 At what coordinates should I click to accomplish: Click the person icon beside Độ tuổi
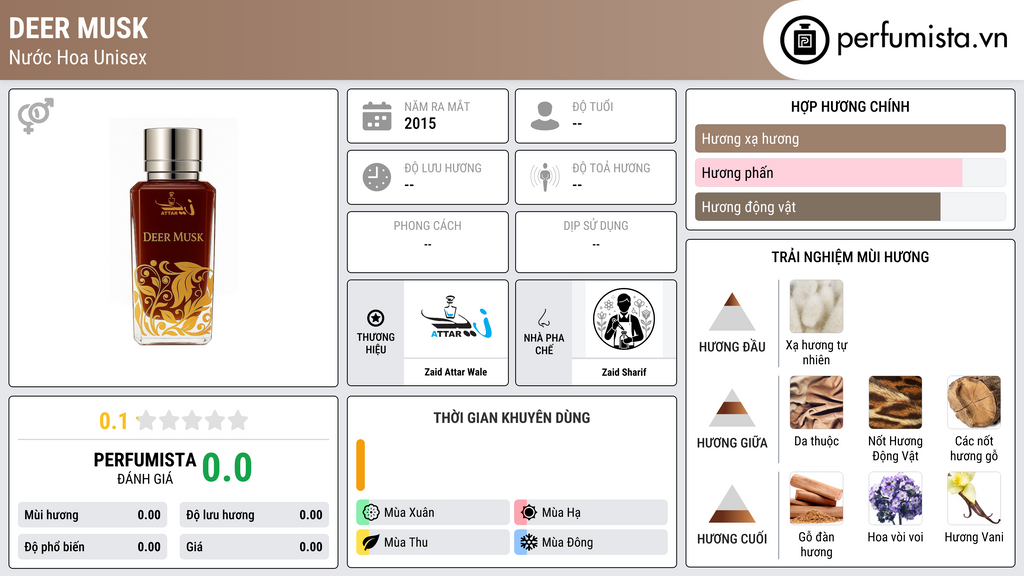pos(545,116)
